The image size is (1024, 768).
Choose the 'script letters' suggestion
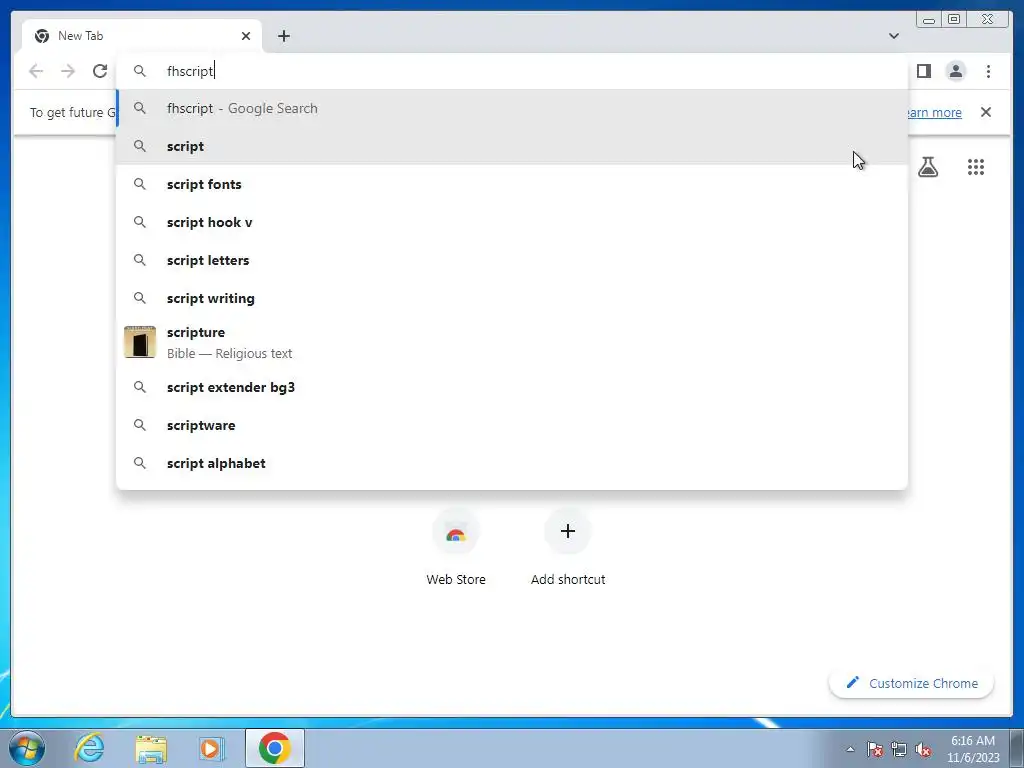click(x=511, y=260)
